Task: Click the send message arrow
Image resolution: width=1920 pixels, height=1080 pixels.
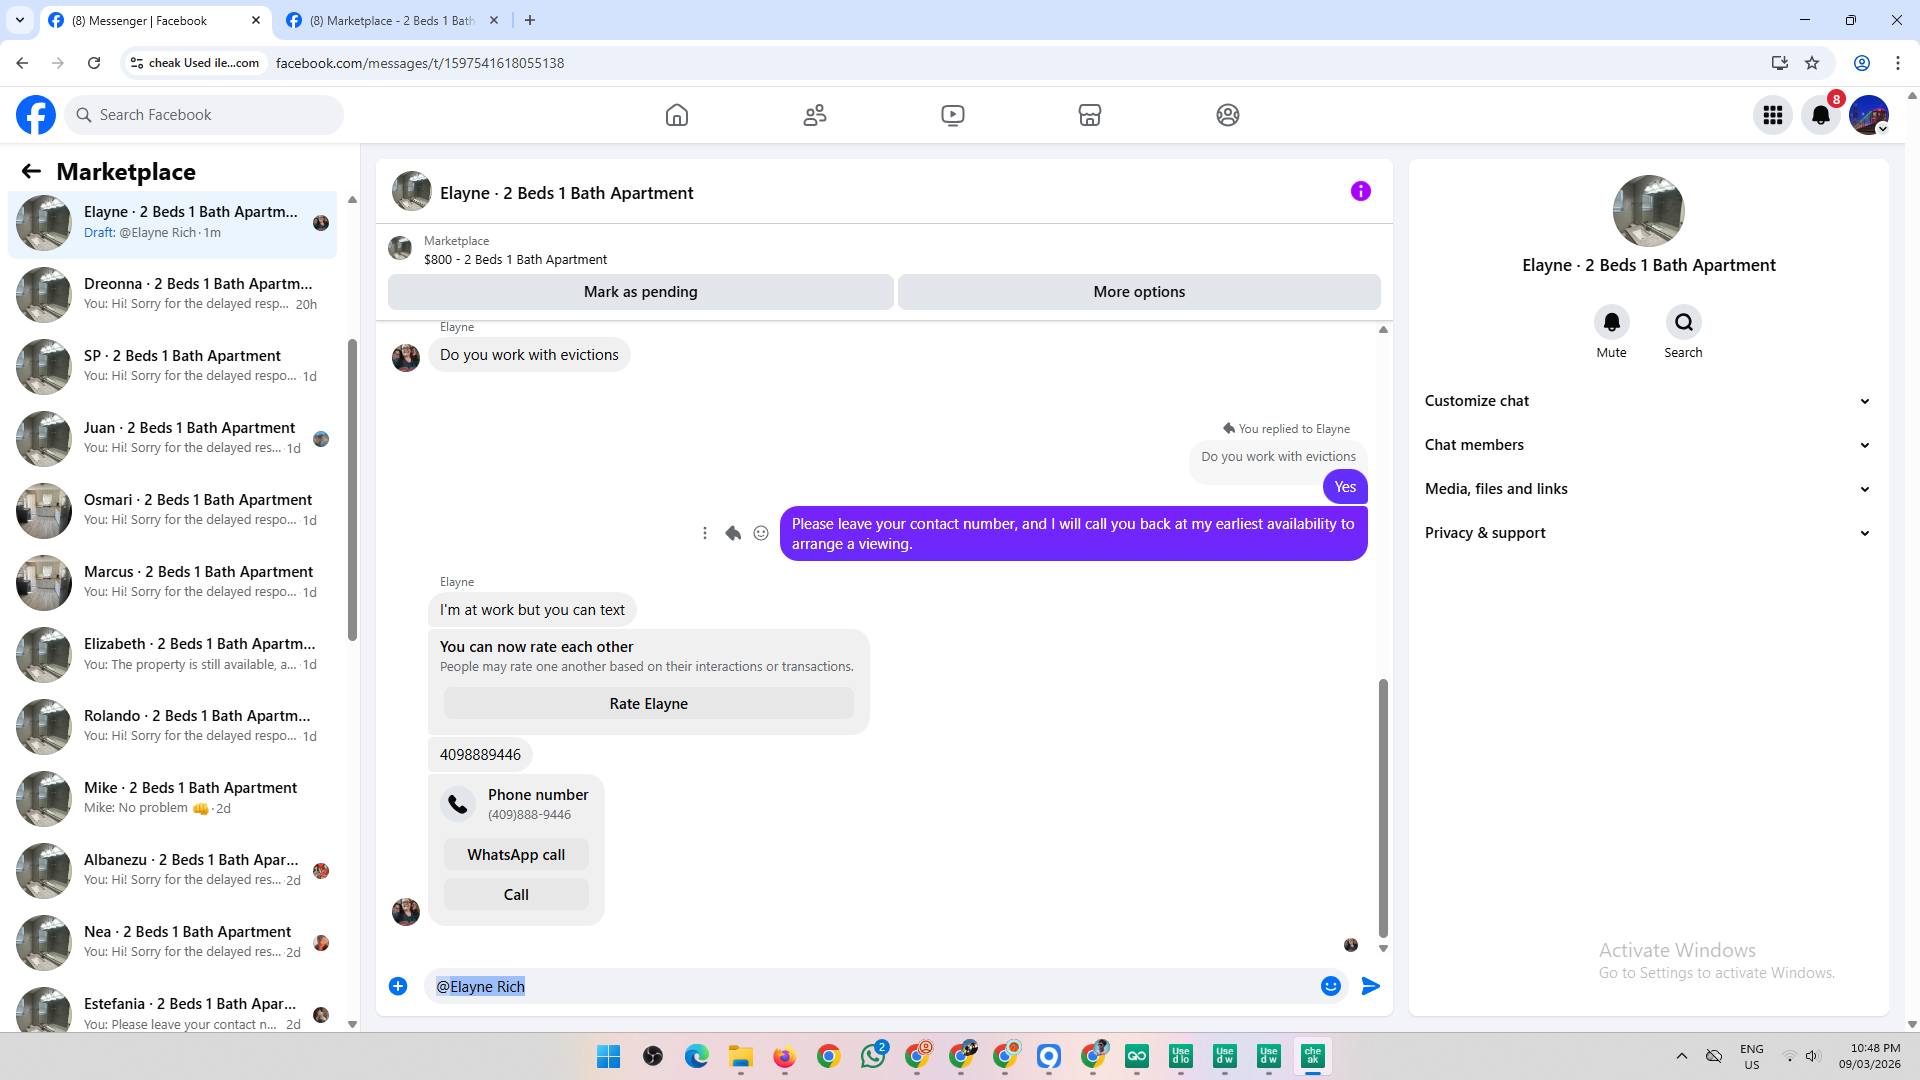Action: (x=1371, y=986)
